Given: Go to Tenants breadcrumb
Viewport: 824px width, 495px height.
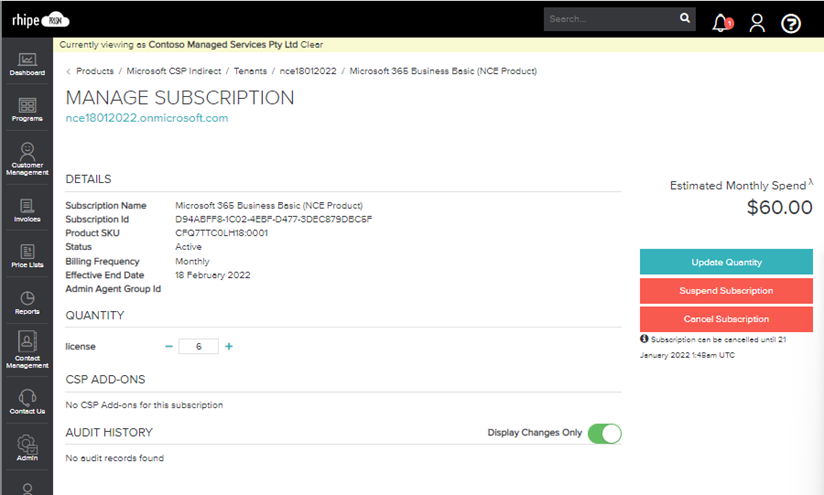Looking at the screenshot, I should point(250,71).
